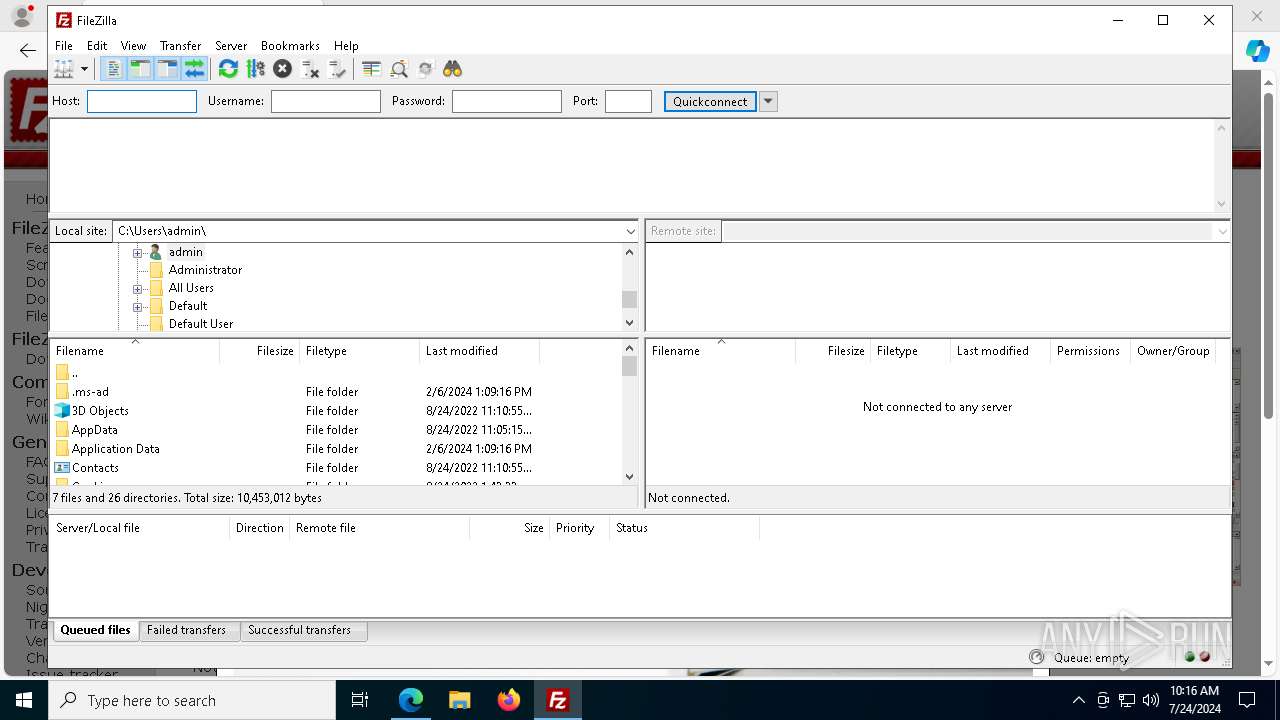Open Windows Start menu

tap(24, 700)
